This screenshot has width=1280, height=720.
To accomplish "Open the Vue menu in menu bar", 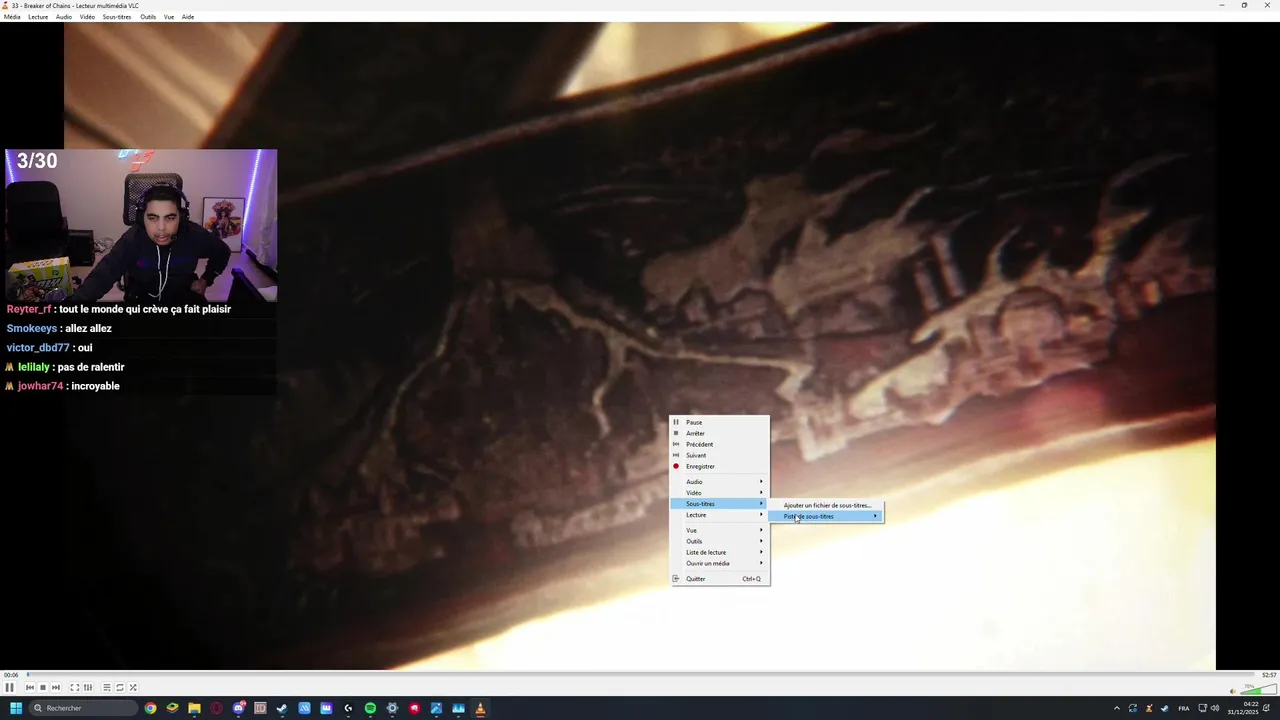I will coord(169,17).
